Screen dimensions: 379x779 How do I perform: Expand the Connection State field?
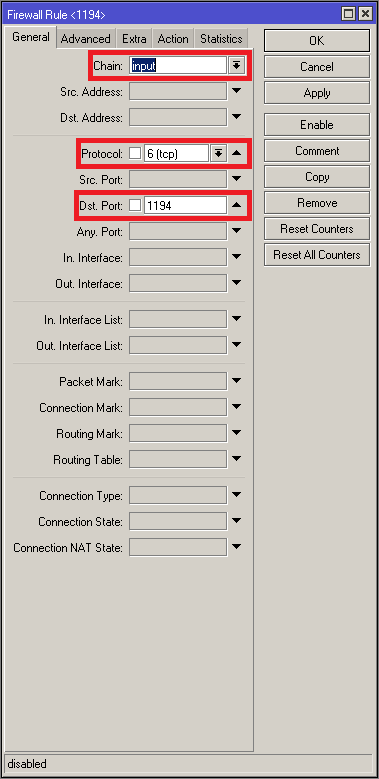tap(236, 521)
